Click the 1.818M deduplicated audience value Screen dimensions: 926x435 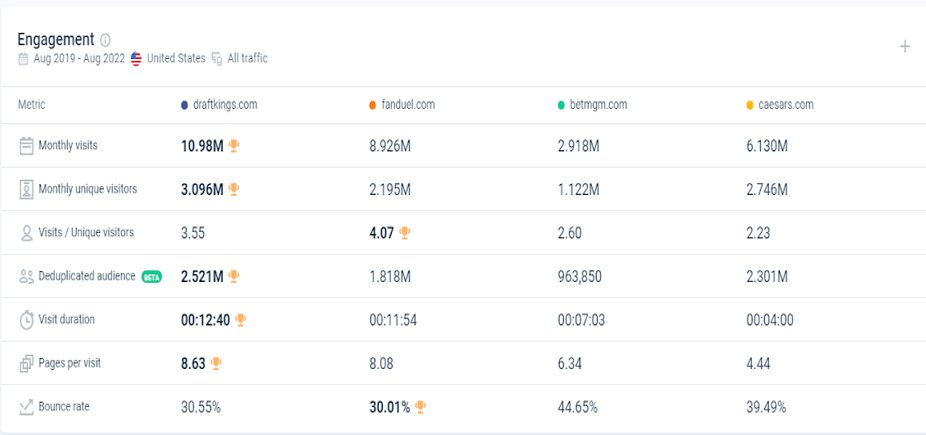pyautogui.click(x=390, y=276)
